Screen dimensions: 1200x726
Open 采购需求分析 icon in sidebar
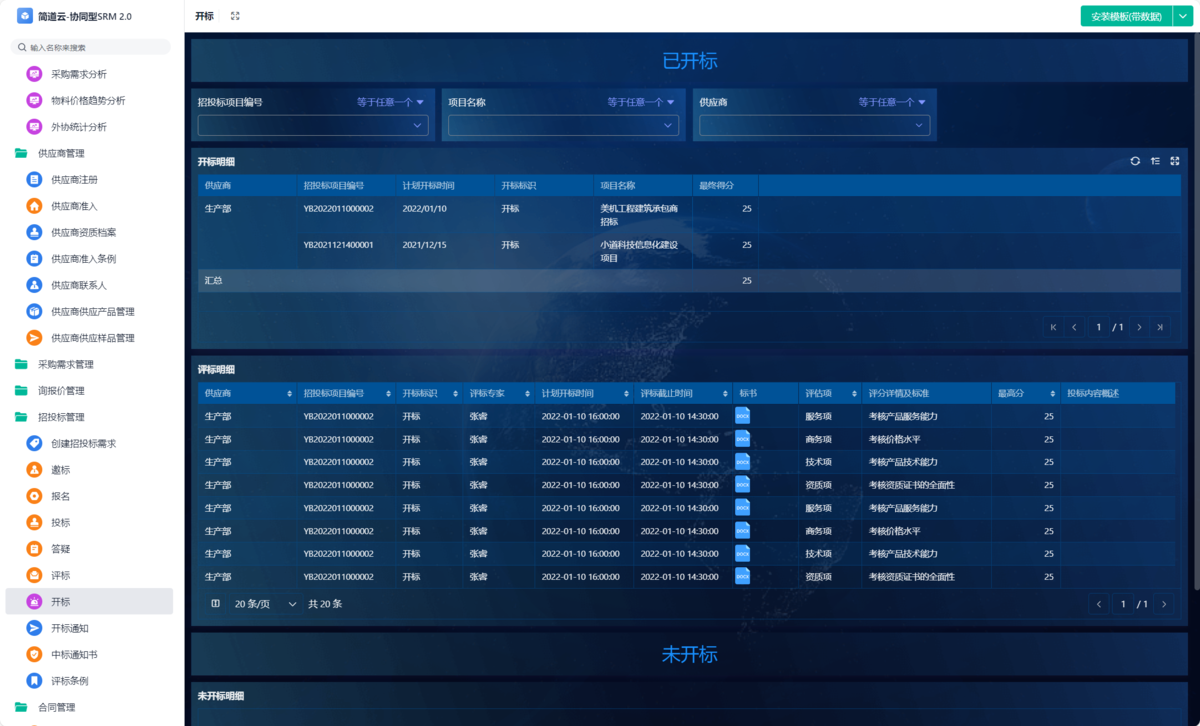[x=34, y=74]
